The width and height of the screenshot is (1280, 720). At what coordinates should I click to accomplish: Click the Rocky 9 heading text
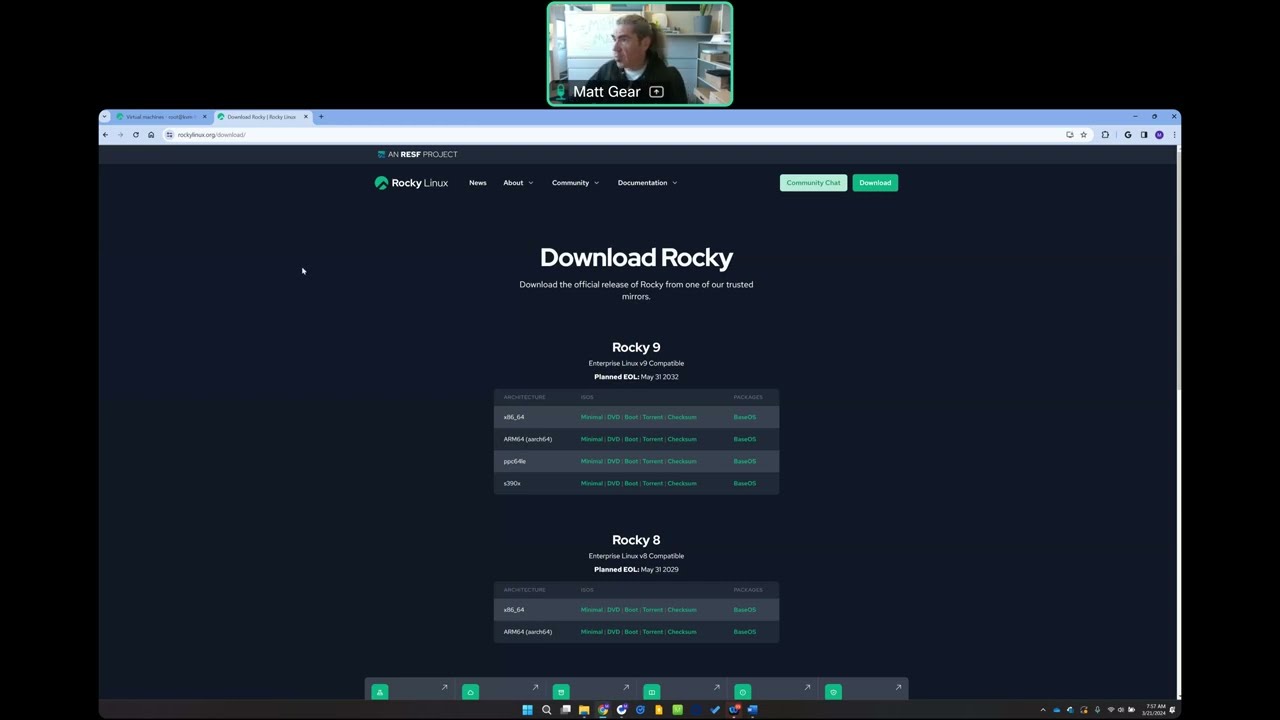(x=636, y=347)
